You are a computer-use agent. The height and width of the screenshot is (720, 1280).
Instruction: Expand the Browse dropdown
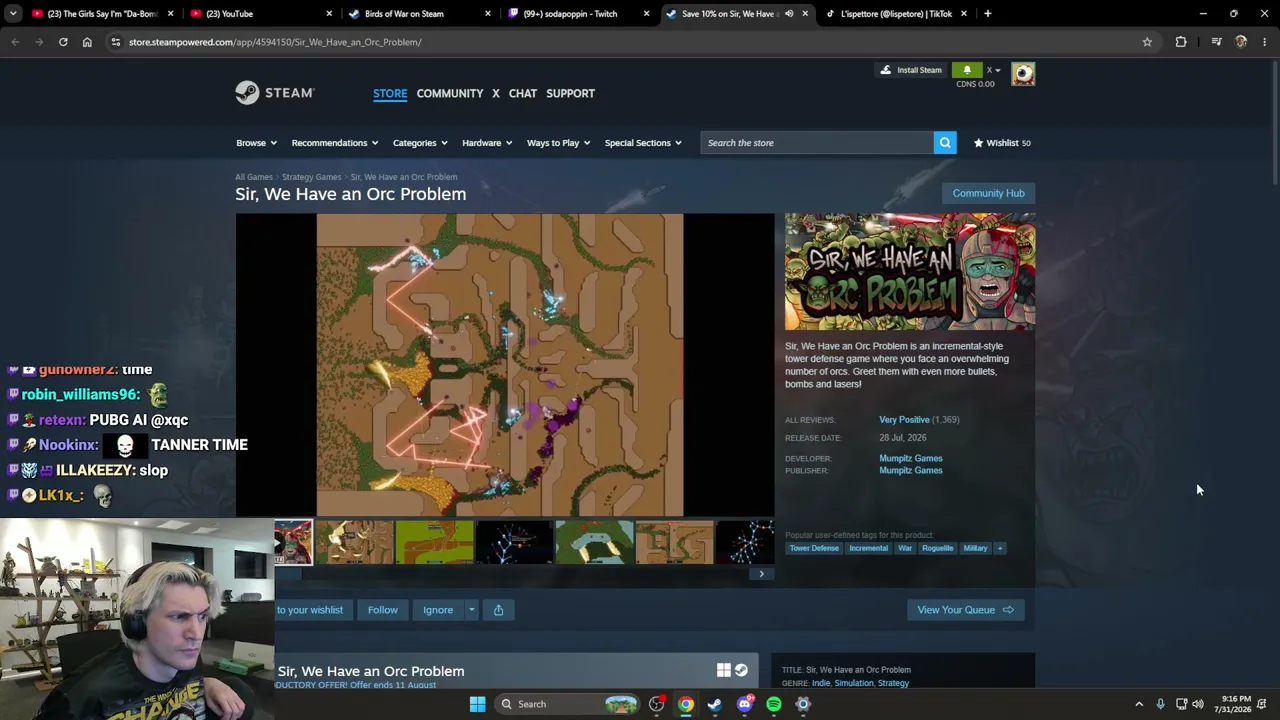[x=256, y=143]
